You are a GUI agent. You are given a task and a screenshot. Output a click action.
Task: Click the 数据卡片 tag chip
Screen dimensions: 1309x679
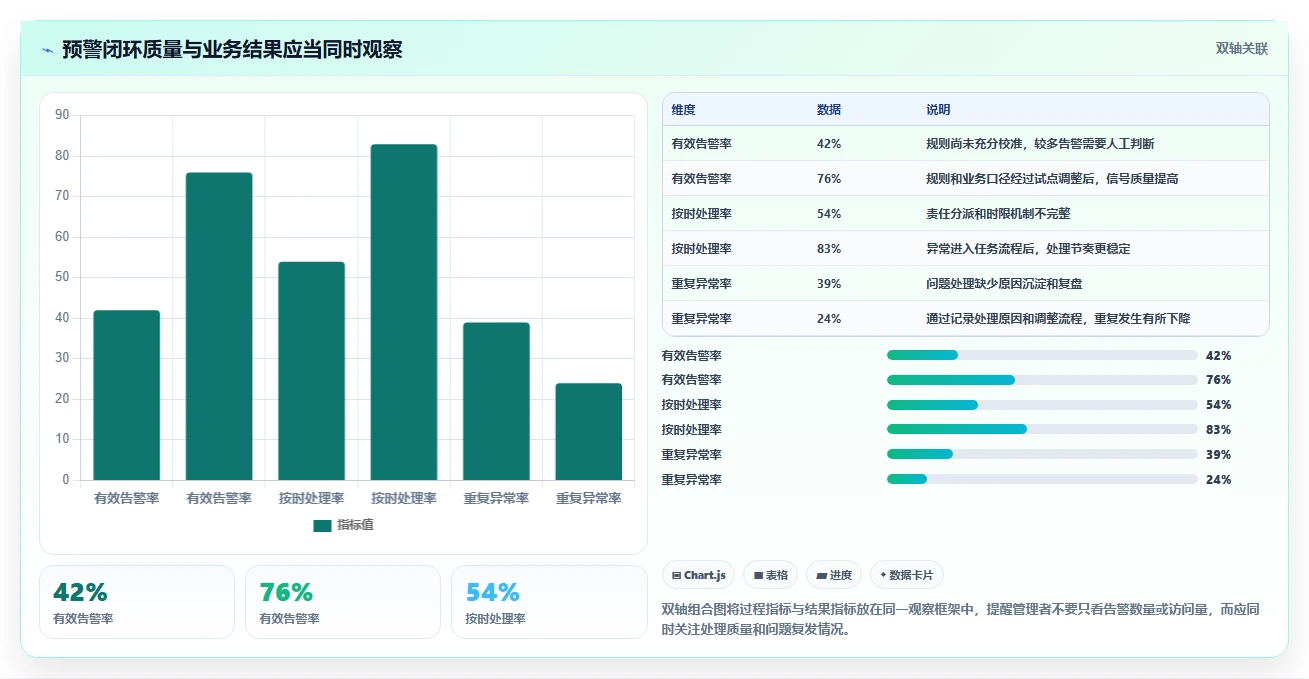[x=906, y=575]
